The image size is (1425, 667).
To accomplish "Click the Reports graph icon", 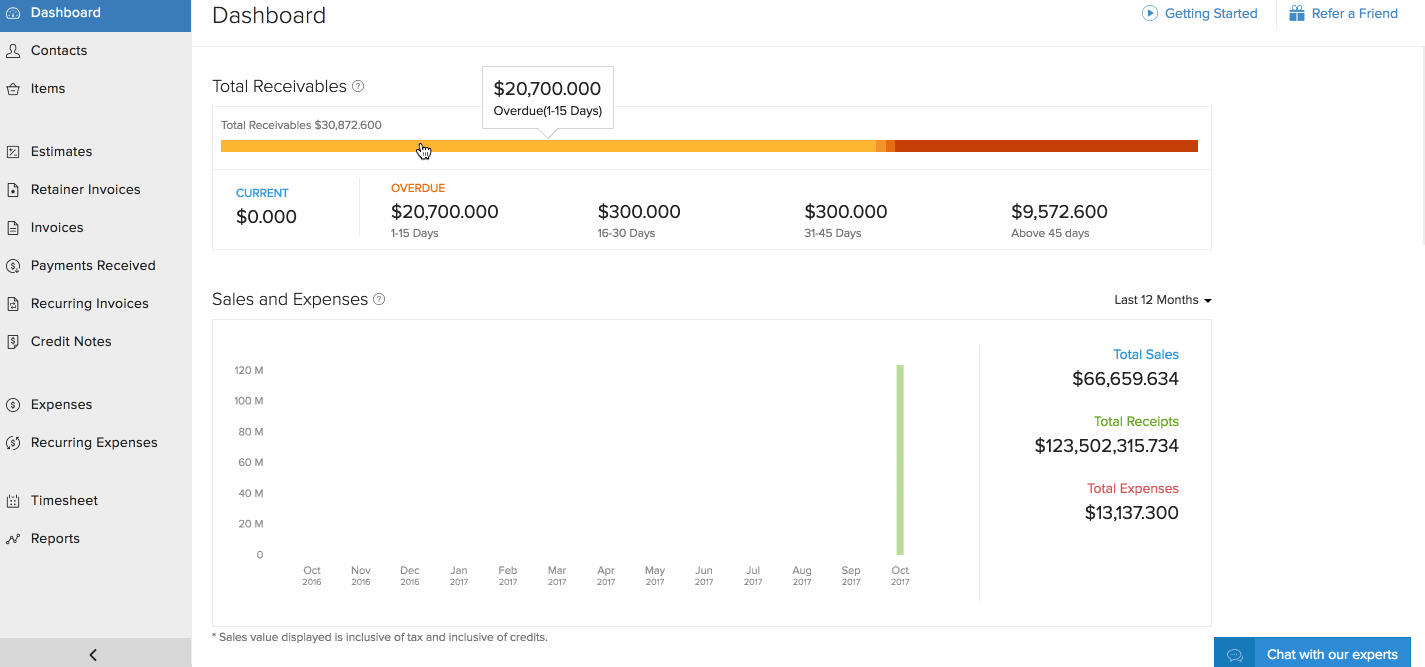I will coord(13,539).
